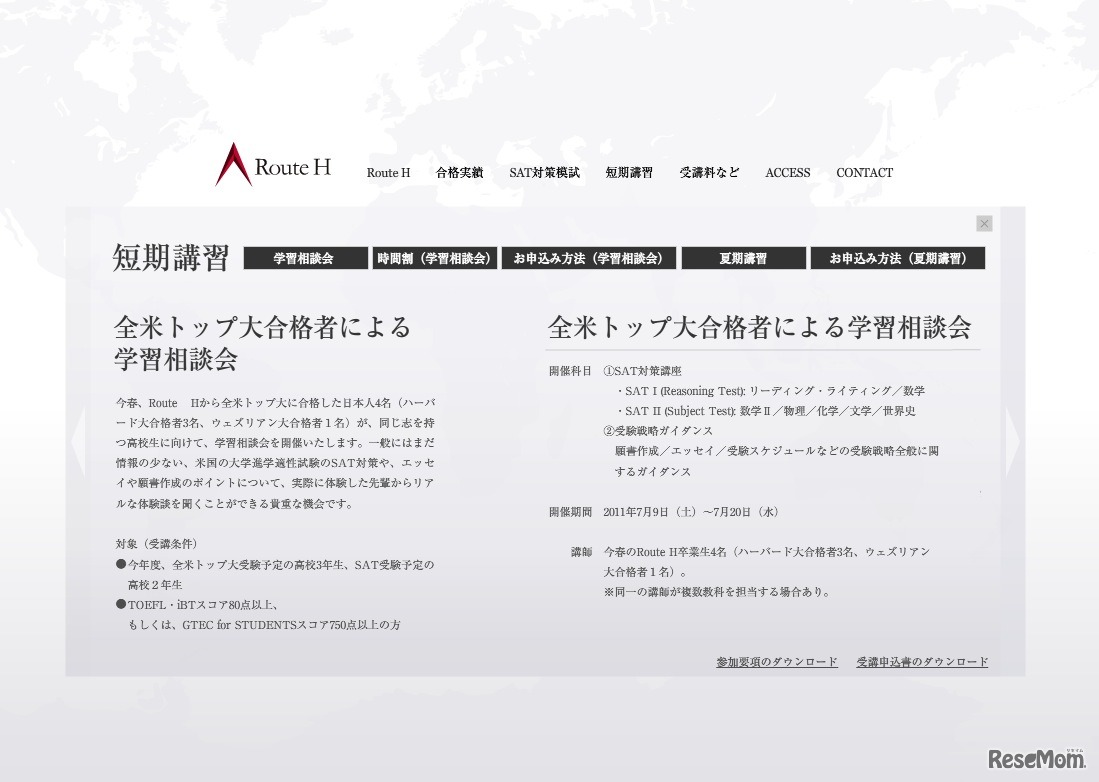Click the 受講申込書のダウンロード link

point(921,661)
